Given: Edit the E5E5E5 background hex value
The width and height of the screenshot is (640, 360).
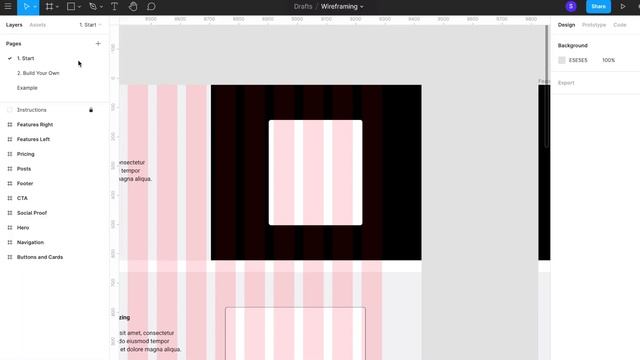Looking at the screenshot, I should 578,60.
